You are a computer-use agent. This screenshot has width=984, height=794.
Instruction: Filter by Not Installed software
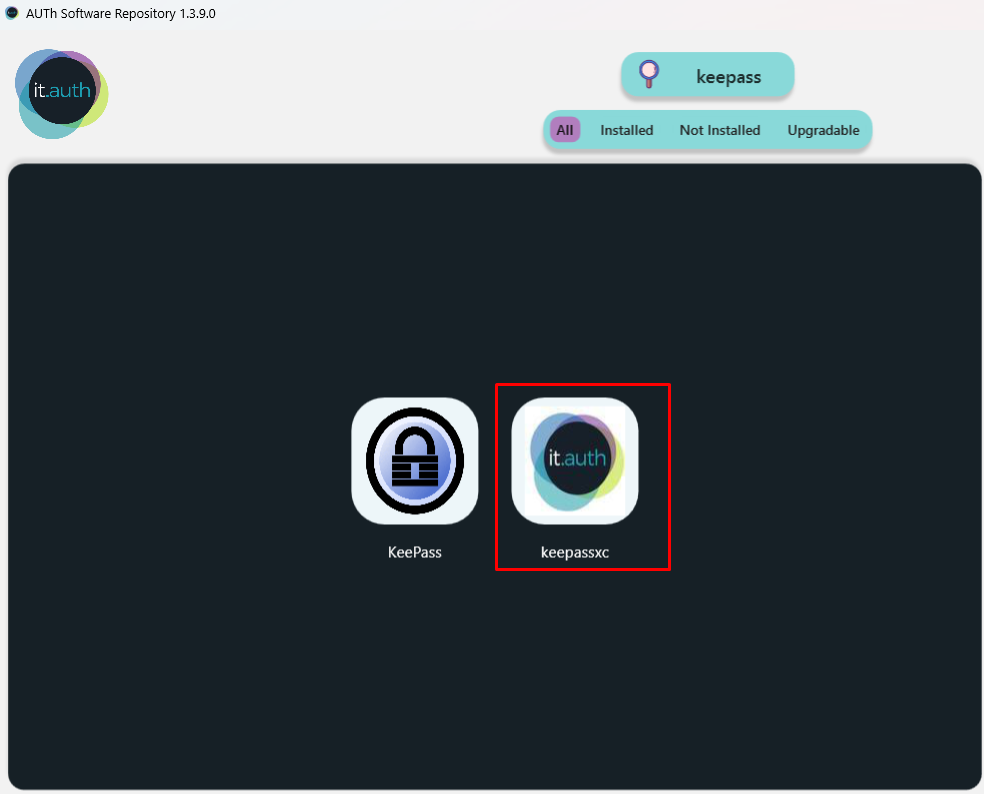point(719,130)
